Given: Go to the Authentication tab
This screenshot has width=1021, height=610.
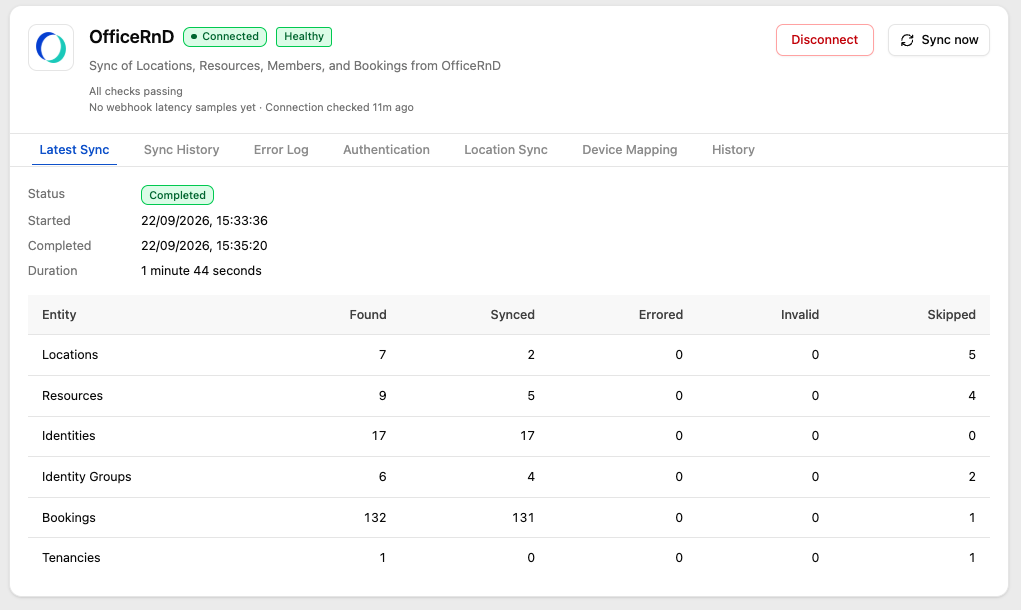Looking at the screenshot, I should (386, 150).
